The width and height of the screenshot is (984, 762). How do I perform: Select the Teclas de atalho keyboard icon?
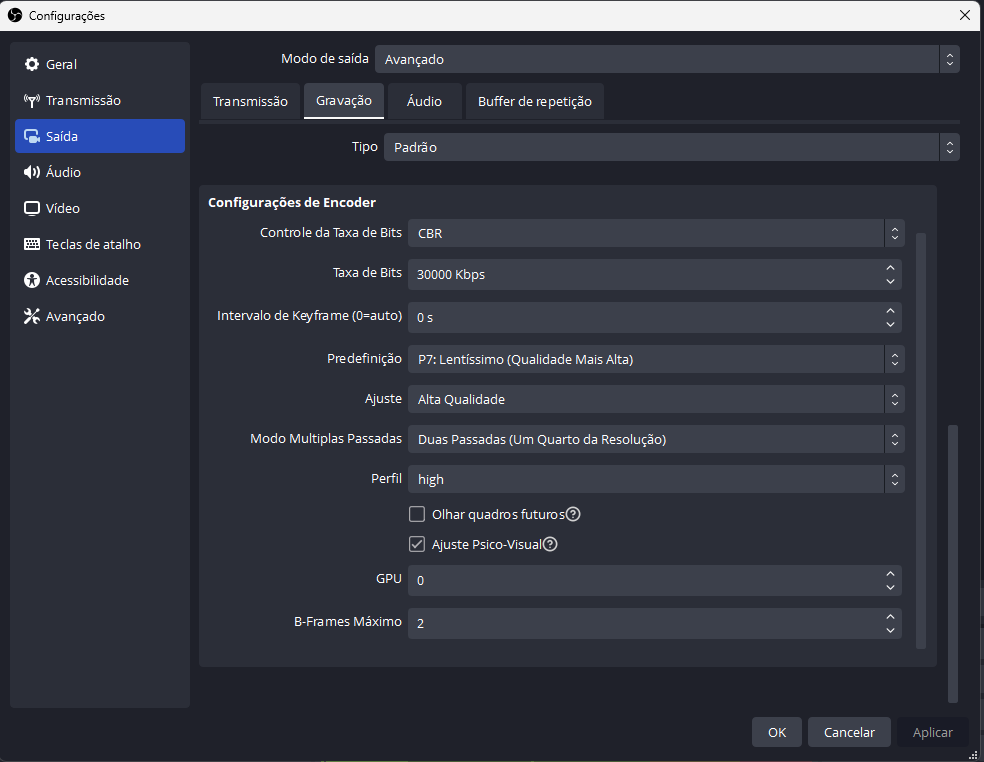(31, 244)
